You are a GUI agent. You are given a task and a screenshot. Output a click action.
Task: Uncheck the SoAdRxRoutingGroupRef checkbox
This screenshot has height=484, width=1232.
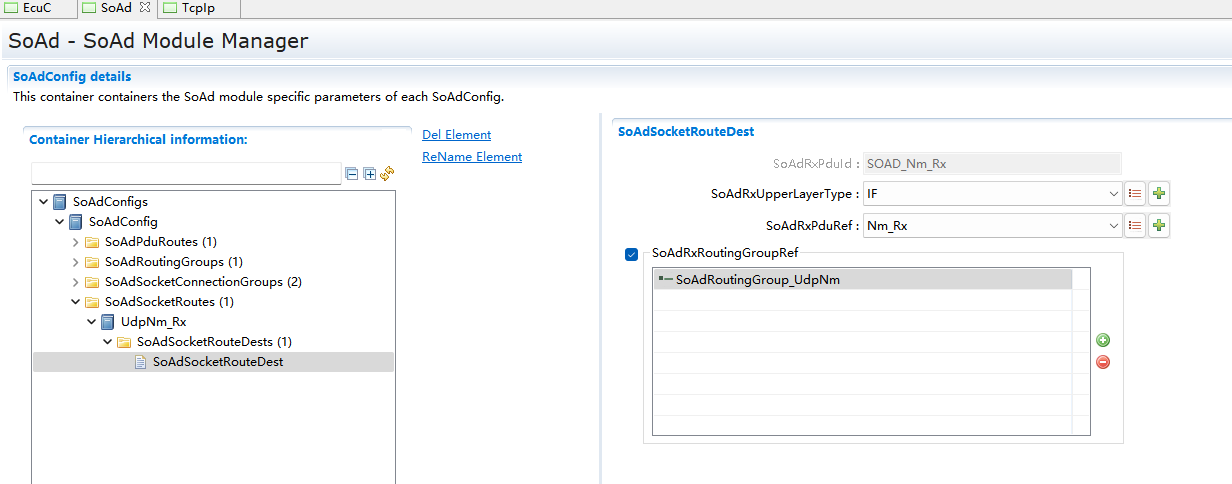click(x=631, y=254)
